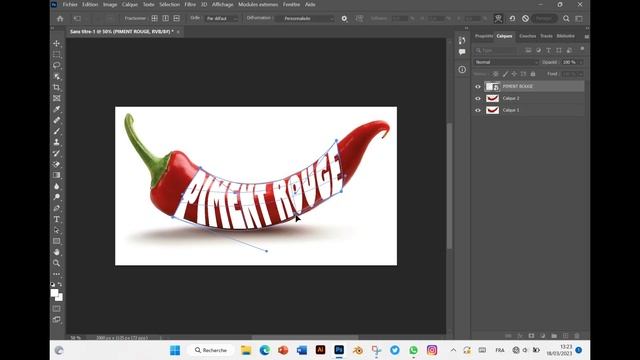
Task: Open the Affichage menu
Action: click(222, 4)
